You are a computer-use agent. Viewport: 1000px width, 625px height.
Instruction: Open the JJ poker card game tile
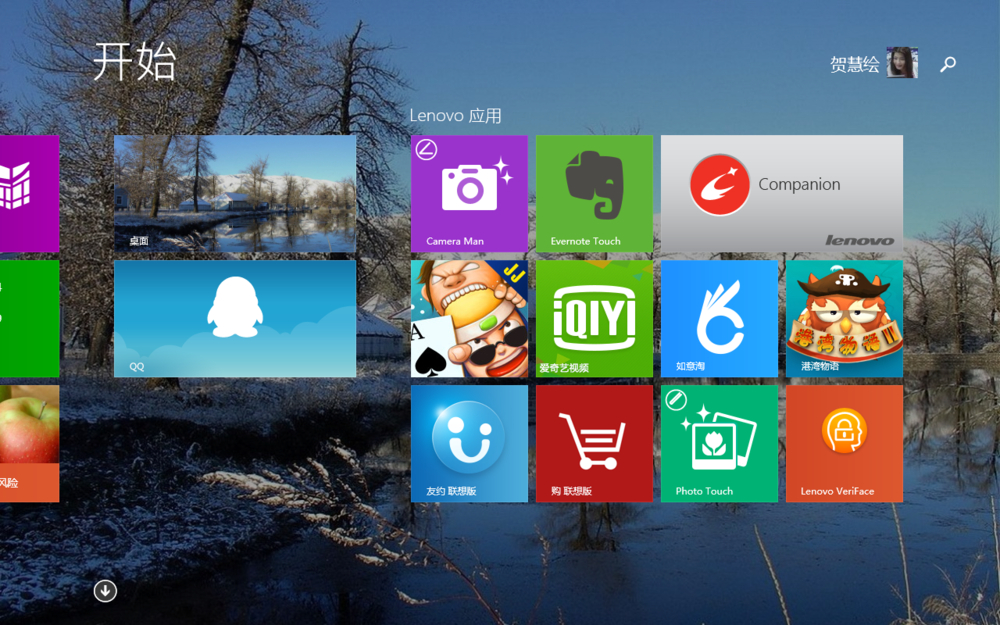click(x=469, y=318)
